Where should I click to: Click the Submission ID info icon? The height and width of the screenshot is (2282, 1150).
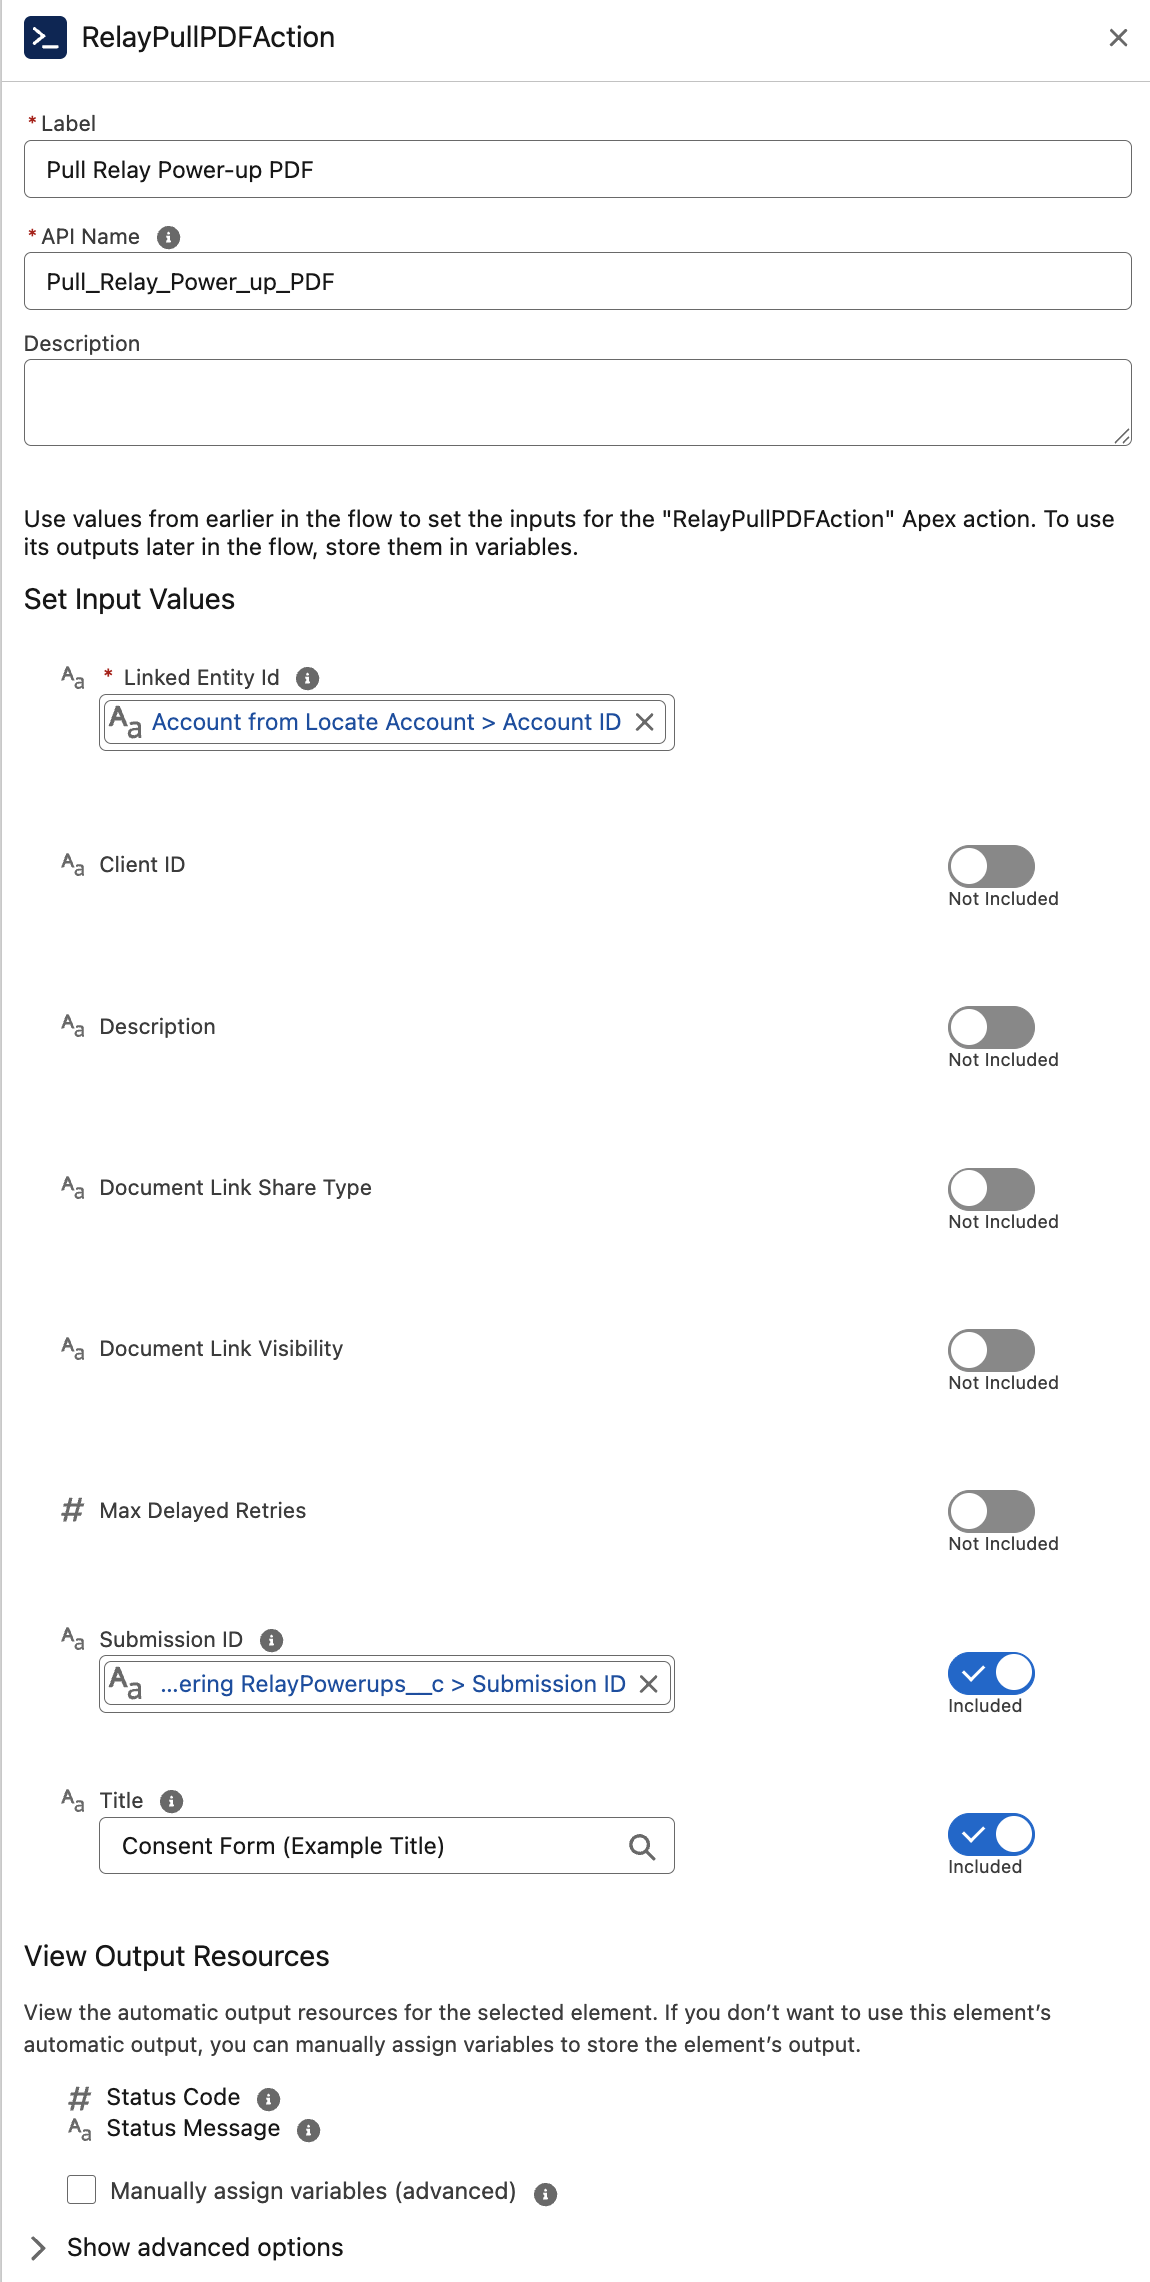(271, 1640)
